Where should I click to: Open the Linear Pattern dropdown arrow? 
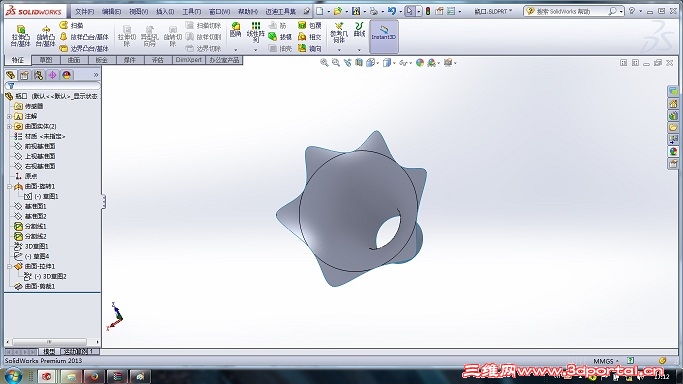pyautogui.click(x=256, y=50)
